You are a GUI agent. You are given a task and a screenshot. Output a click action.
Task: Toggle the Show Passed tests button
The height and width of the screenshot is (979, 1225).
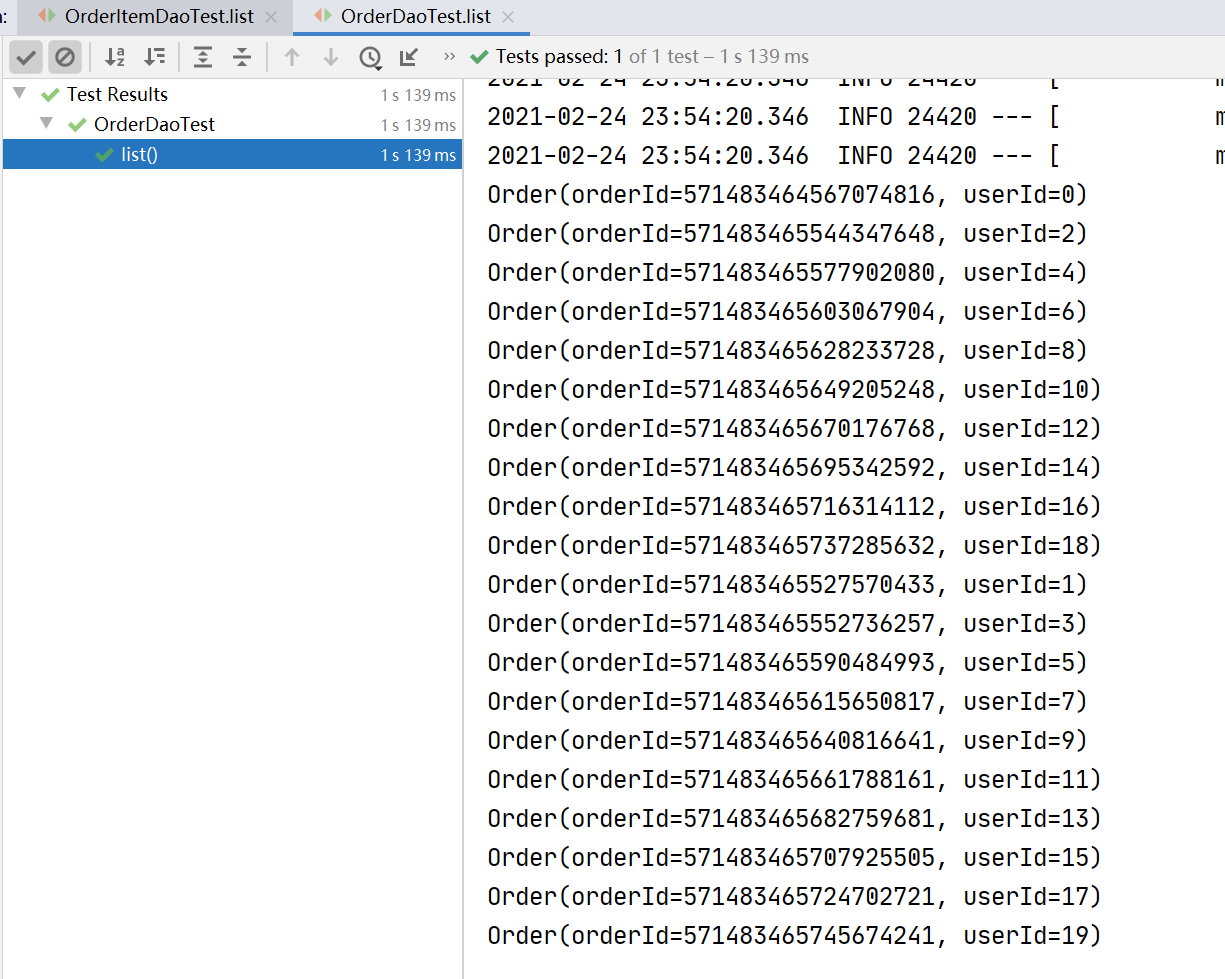click(x=27, y=57)
